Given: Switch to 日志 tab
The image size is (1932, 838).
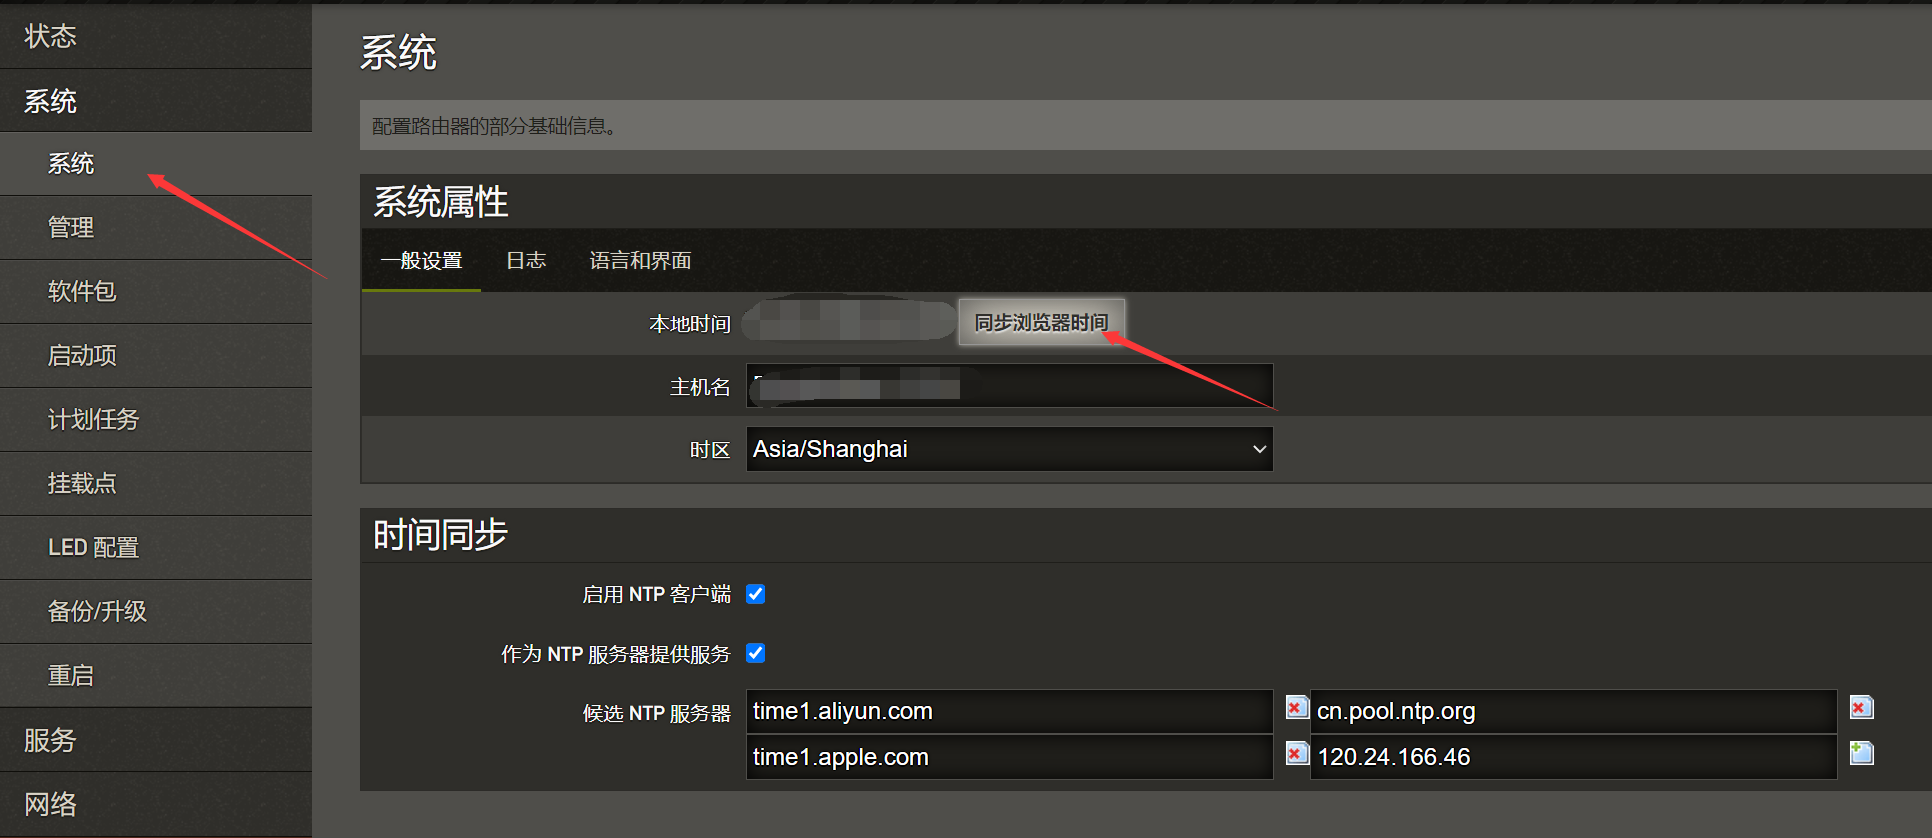Looking at the screenshot, I should pyautogui.click(x=526, y=261).
